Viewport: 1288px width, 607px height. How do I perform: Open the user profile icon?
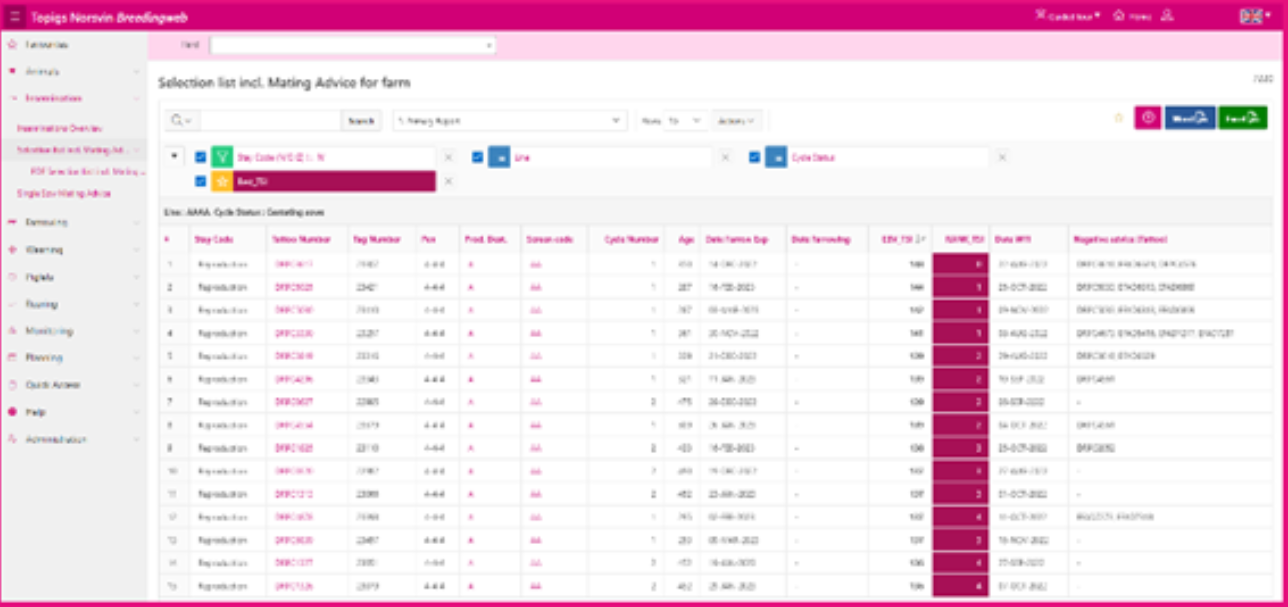coord(1168,16)
